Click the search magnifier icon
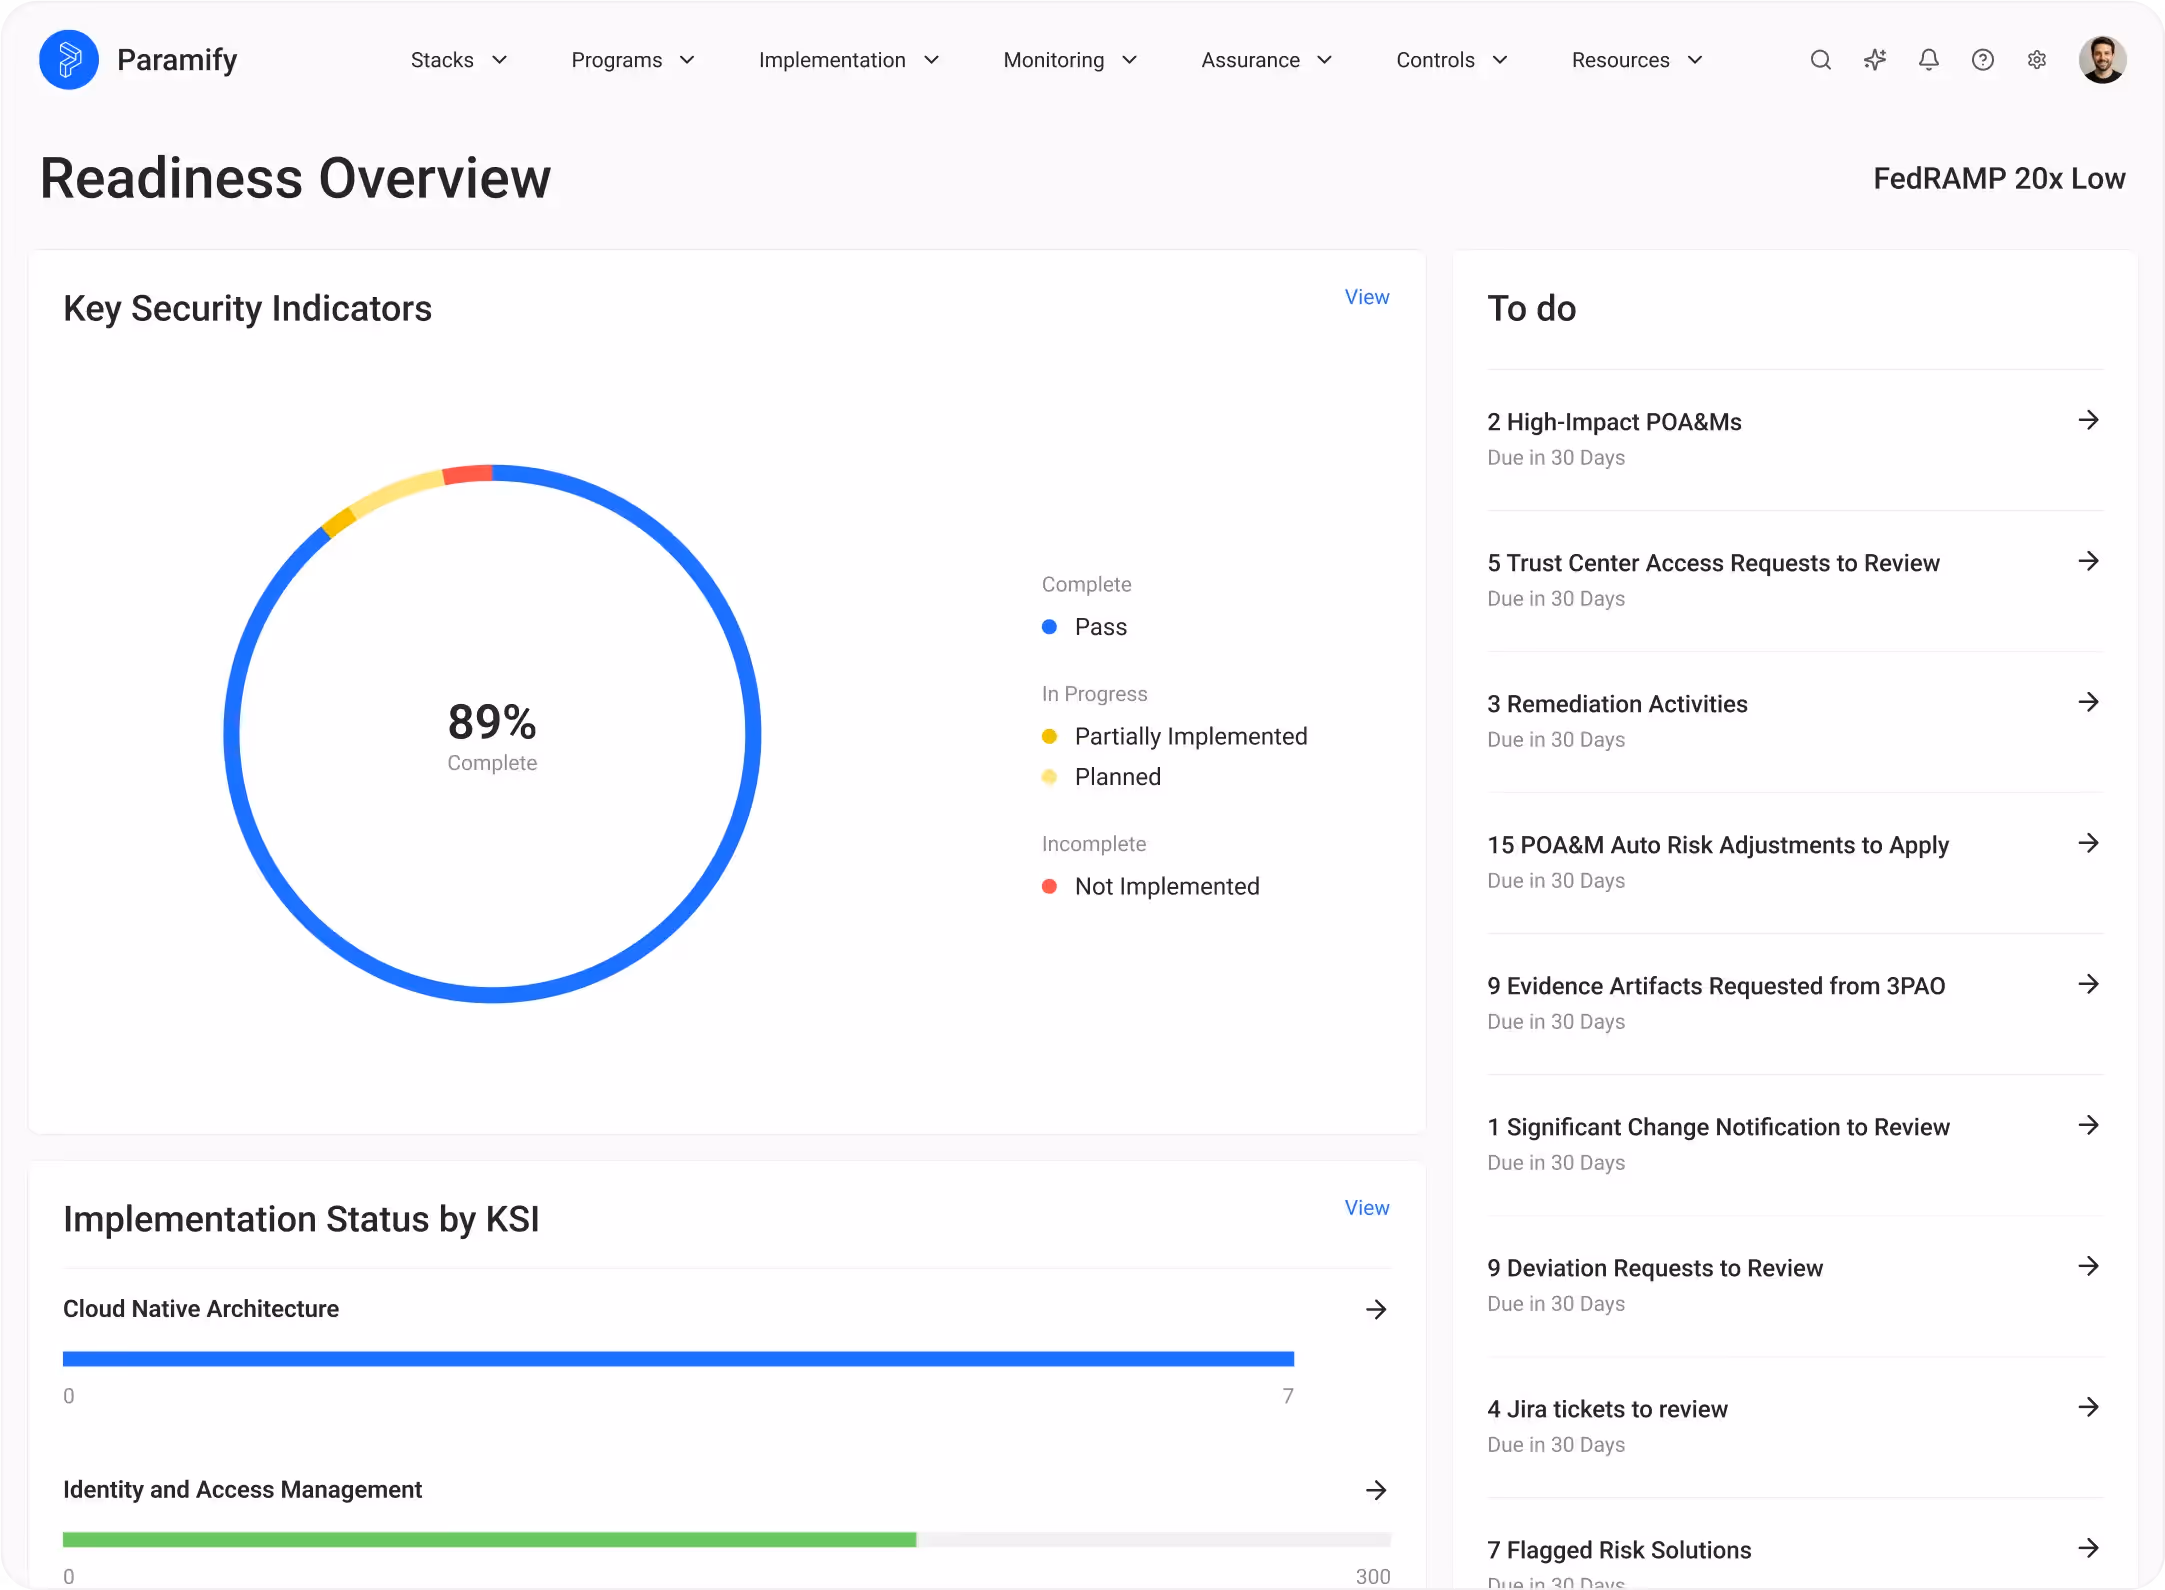Image resolution: width=2165 pixels, height=1590 pixels. pyautogui.click(x=1820, y=60)
